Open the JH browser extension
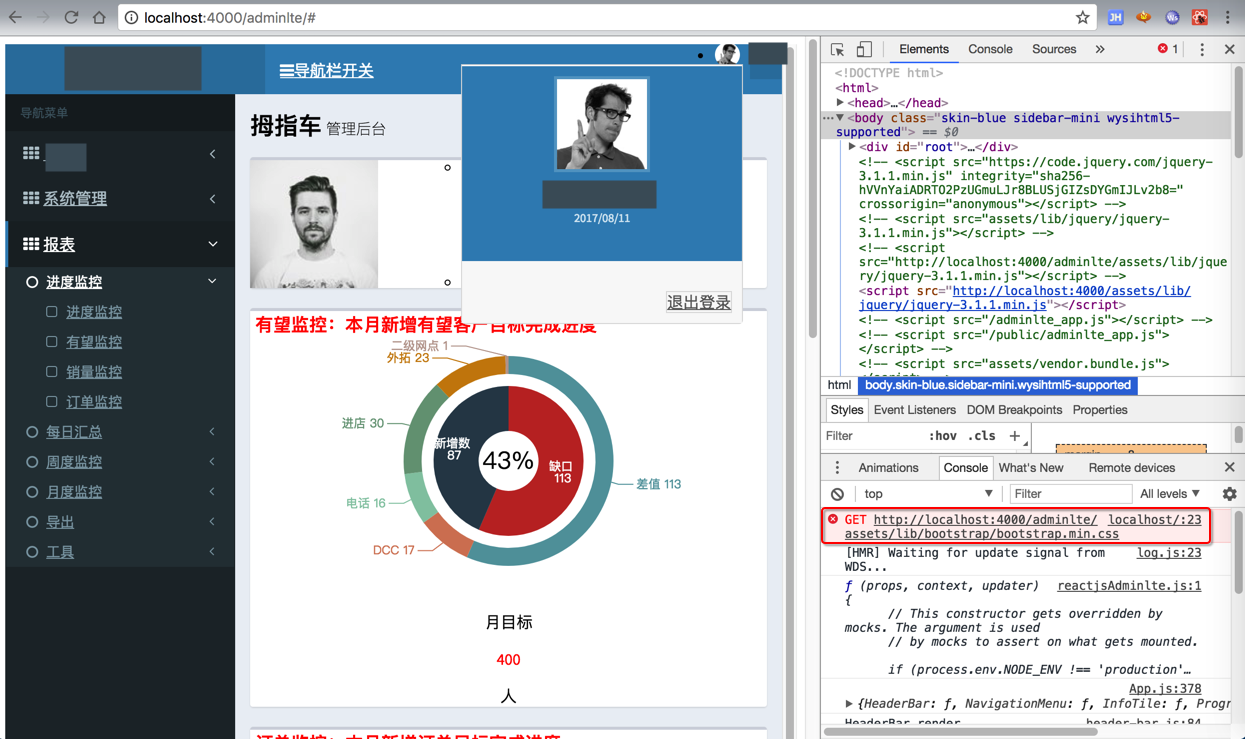Image resolution: width=1245 pixels, height=740 pixels. pos(1115,17)
